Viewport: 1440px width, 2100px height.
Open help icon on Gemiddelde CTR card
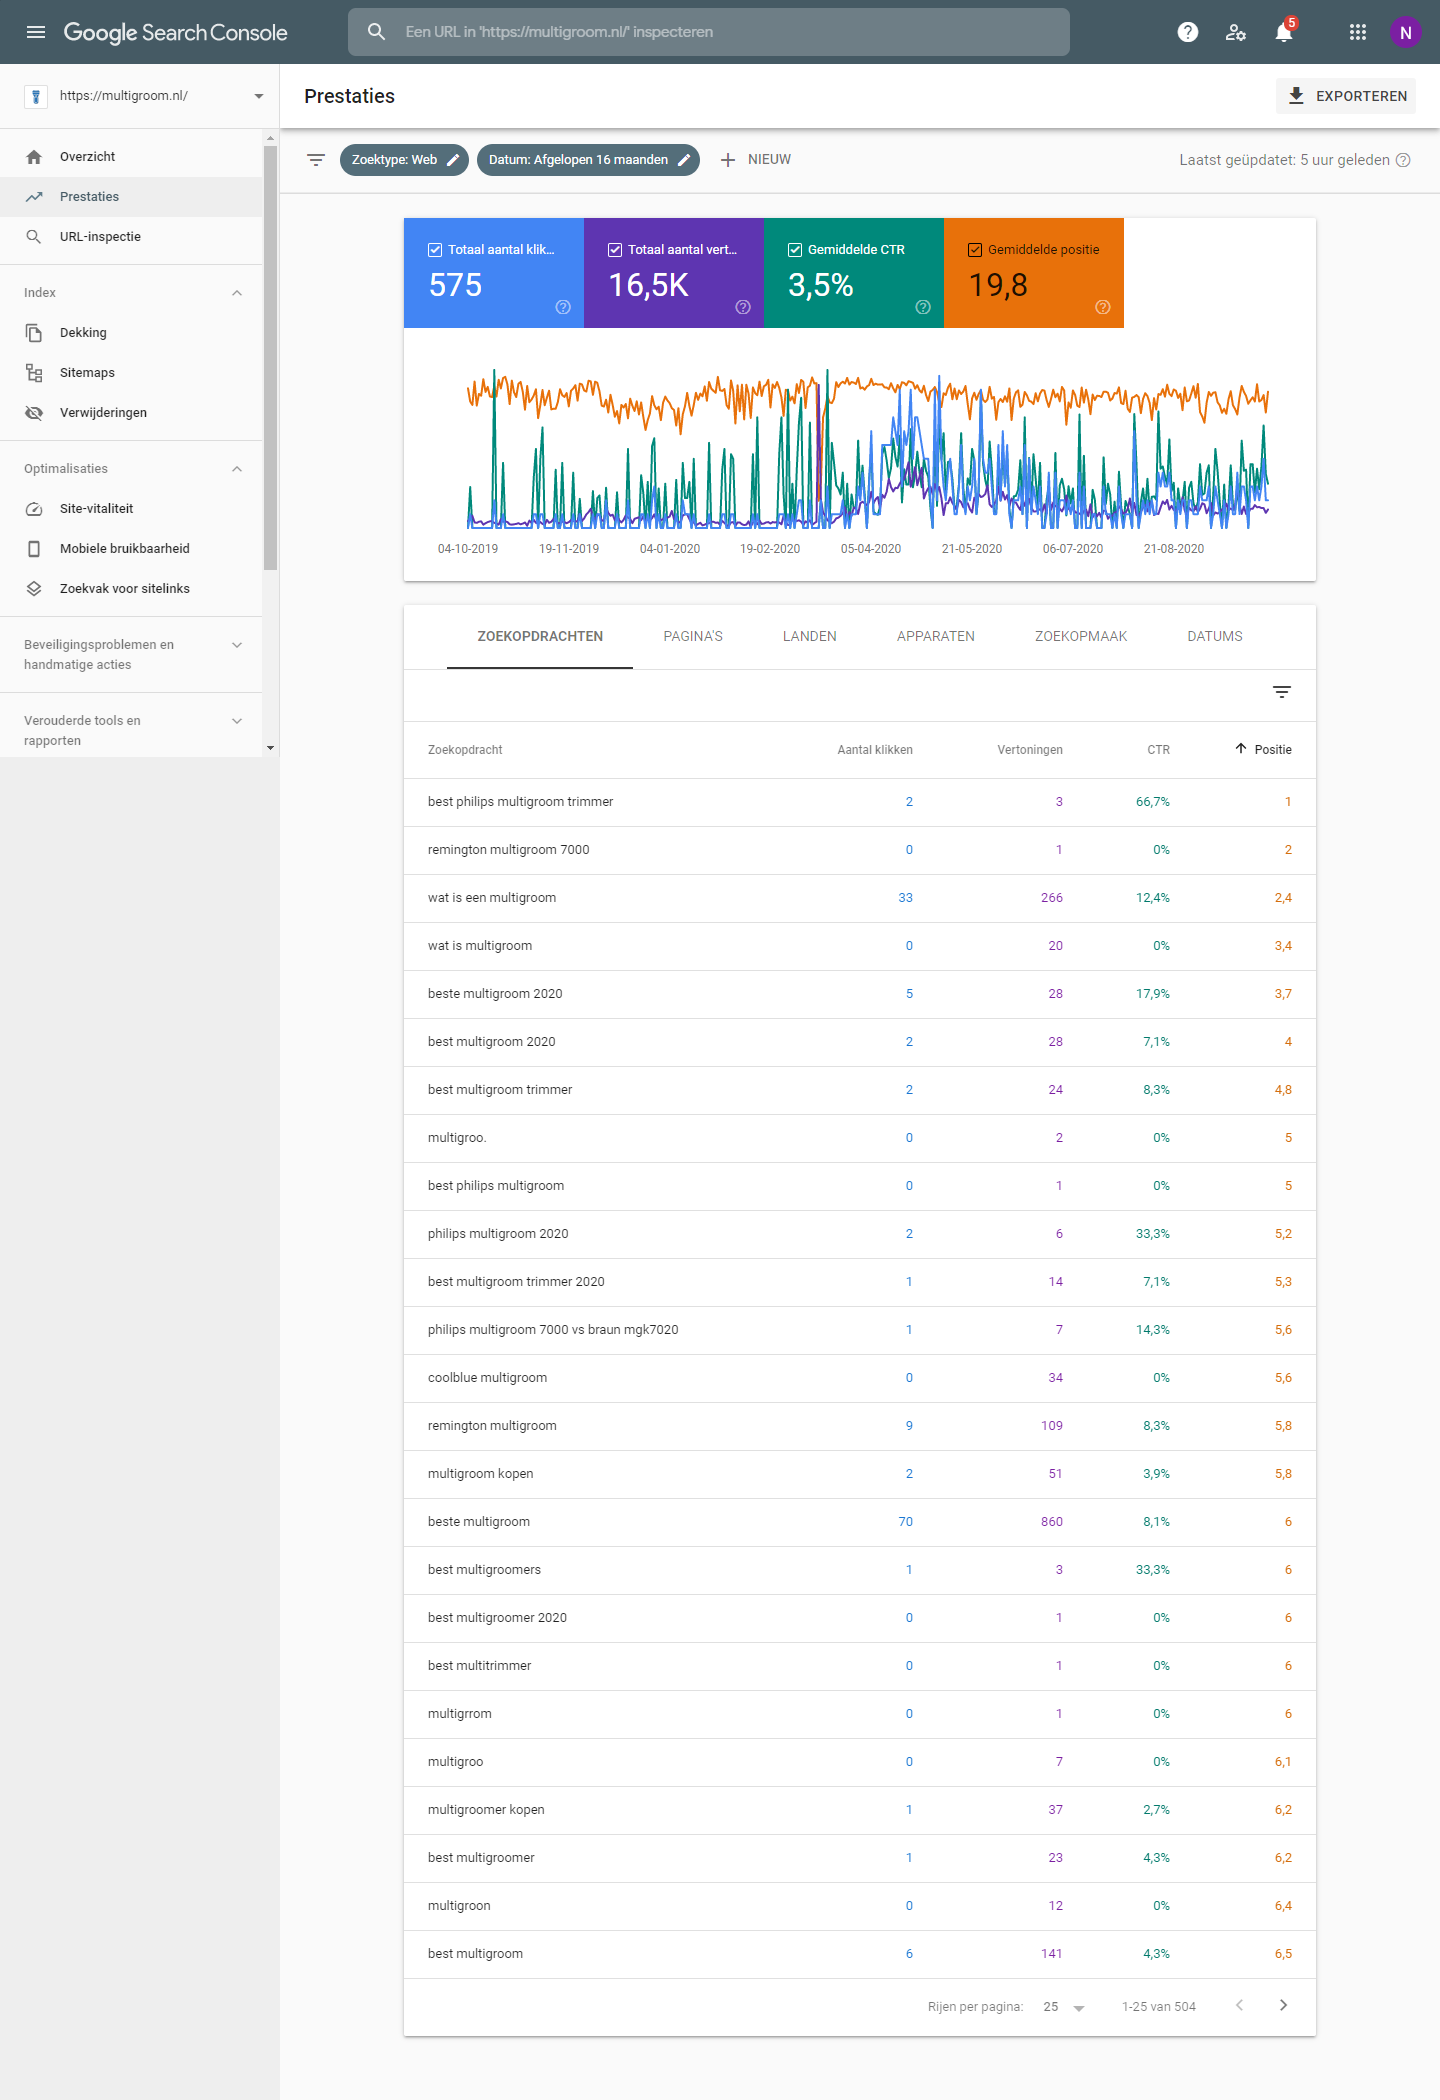point(923,307)
